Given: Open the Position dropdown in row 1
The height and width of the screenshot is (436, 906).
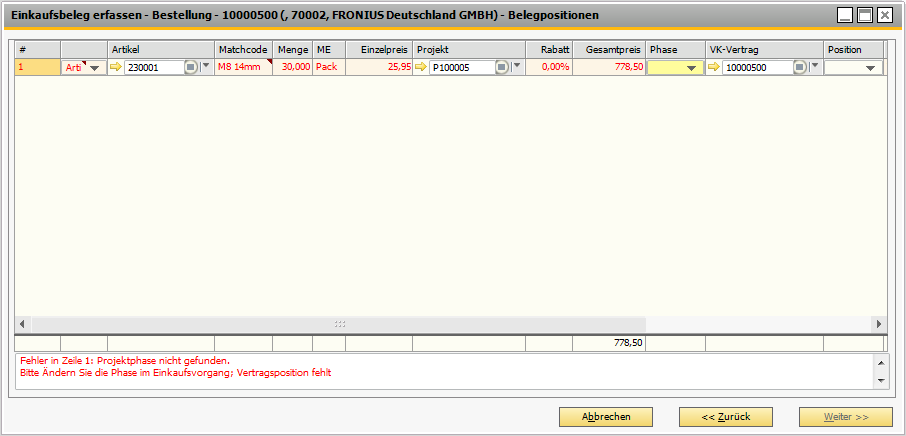Looking at the screenshot, I should pyautogui.click(x=870, y=68).
